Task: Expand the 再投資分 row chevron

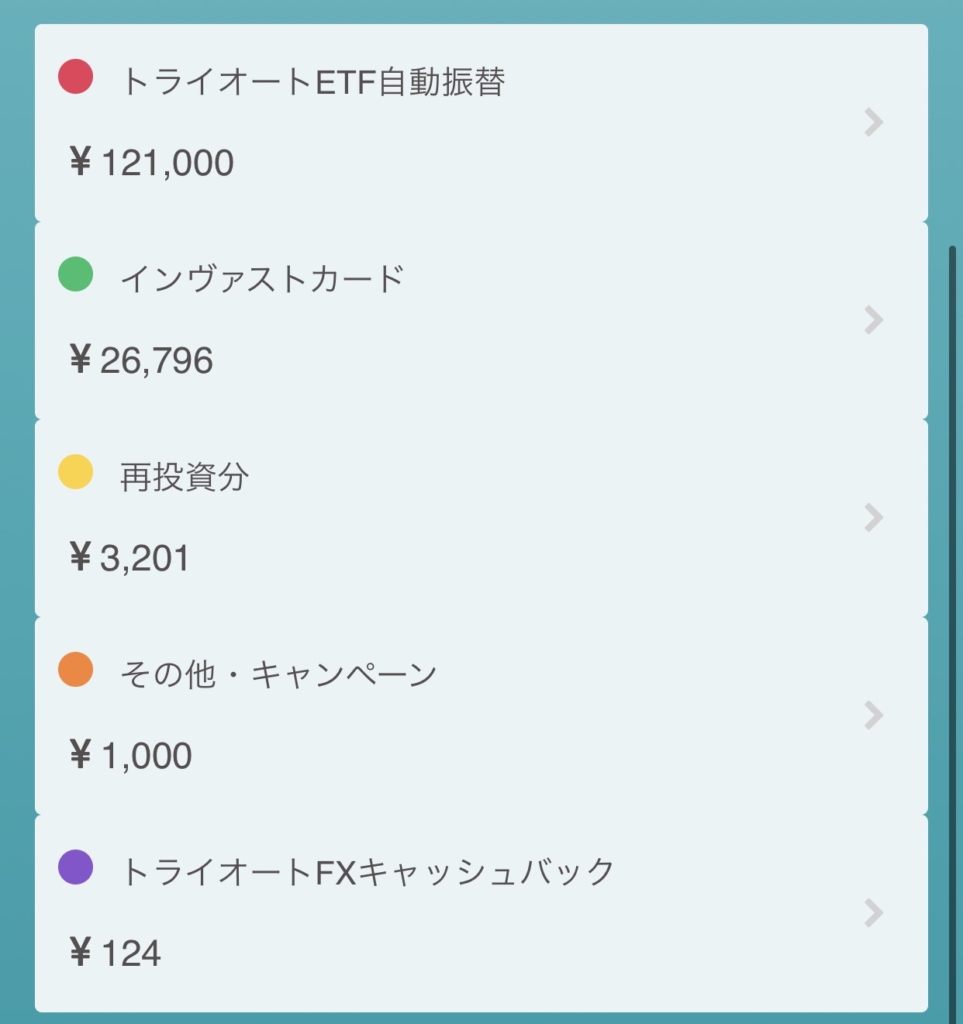Action: coord(874,517)
